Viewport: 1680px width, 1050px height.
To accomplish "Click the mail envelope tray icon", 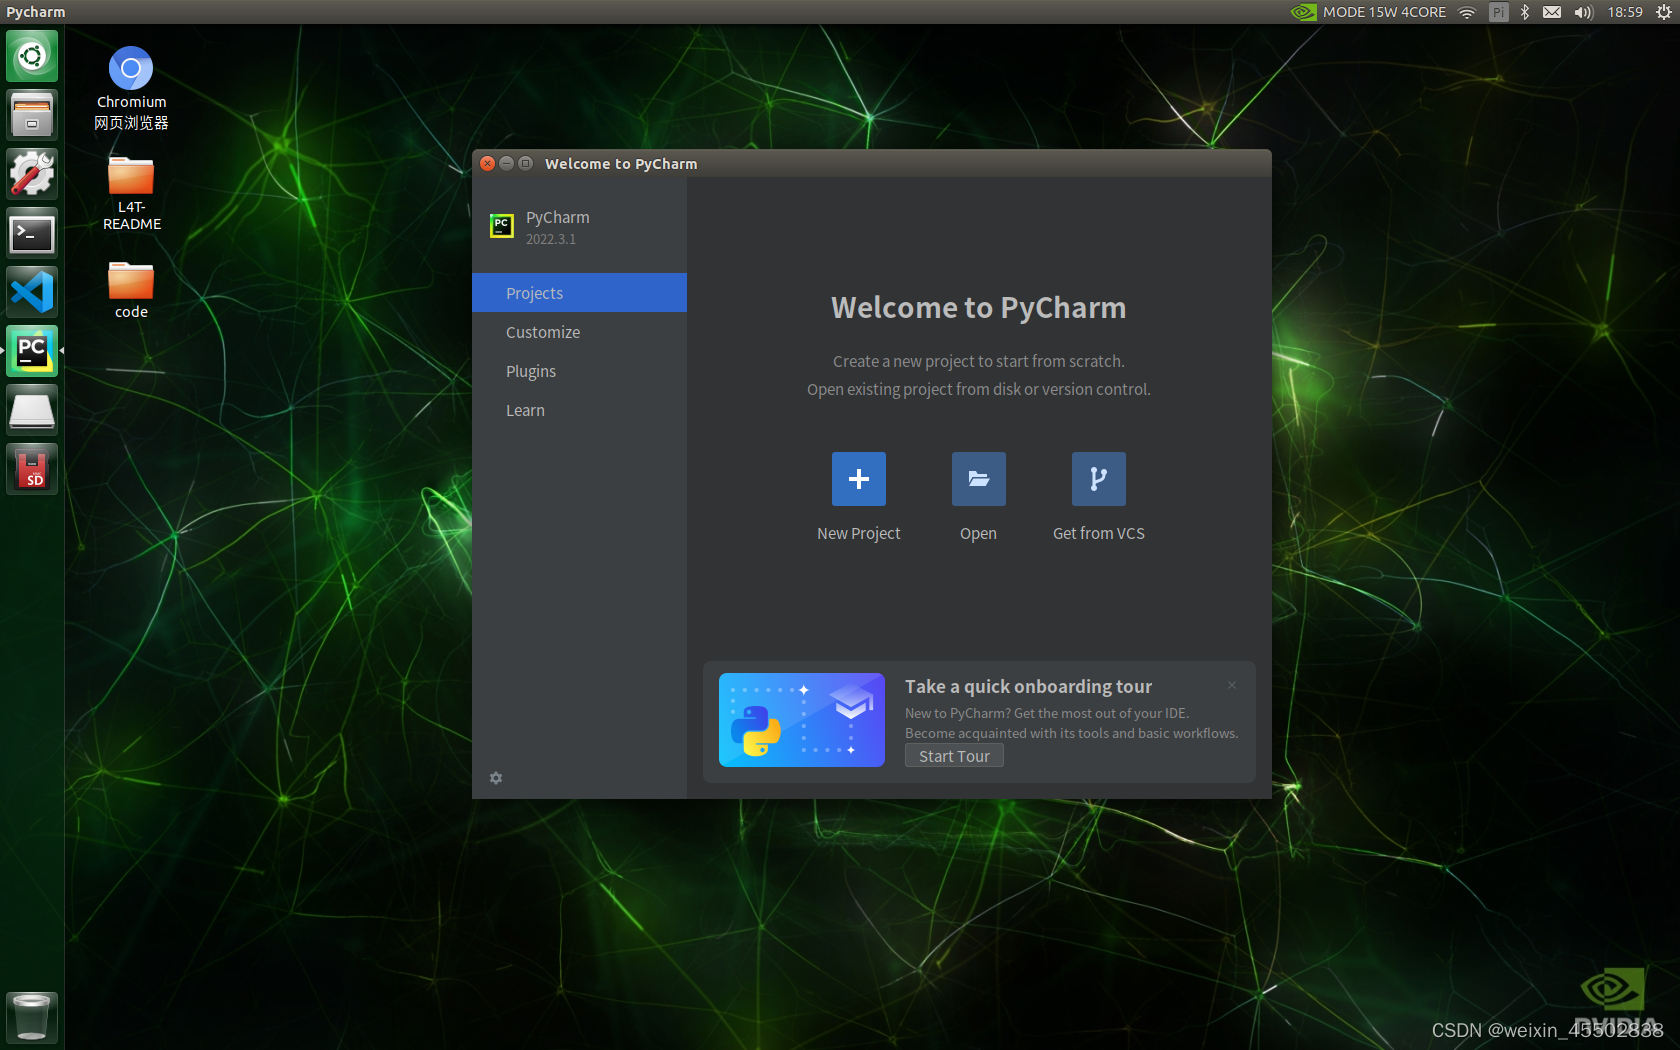I will [1552, 12].
